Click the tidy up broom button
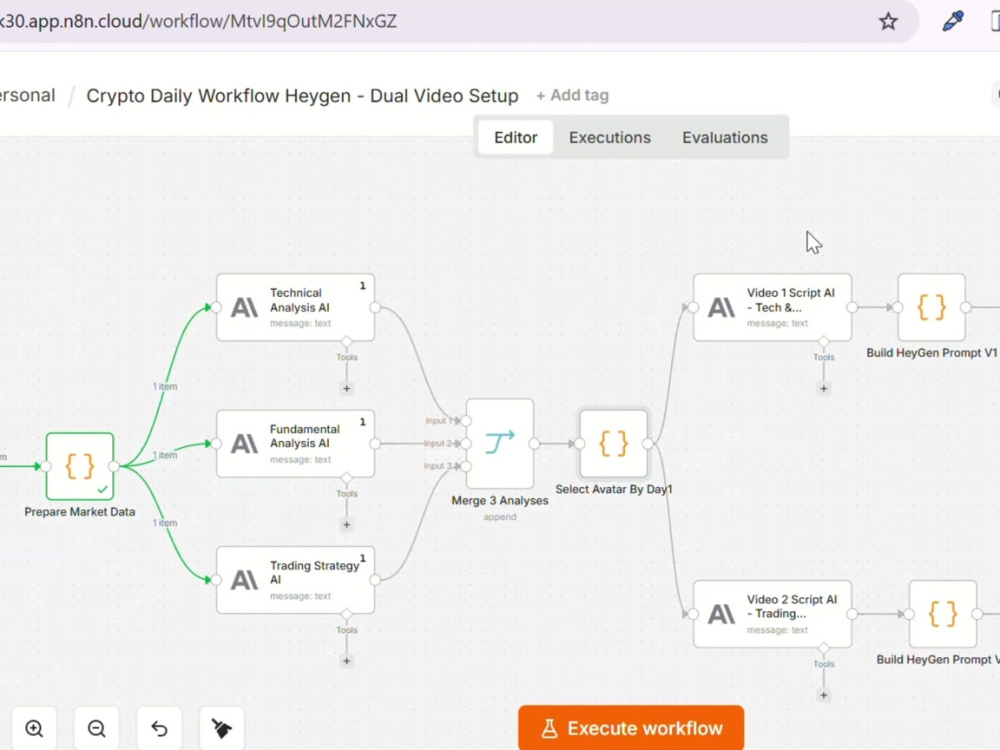1000x750 pixels. coord(221,728)
